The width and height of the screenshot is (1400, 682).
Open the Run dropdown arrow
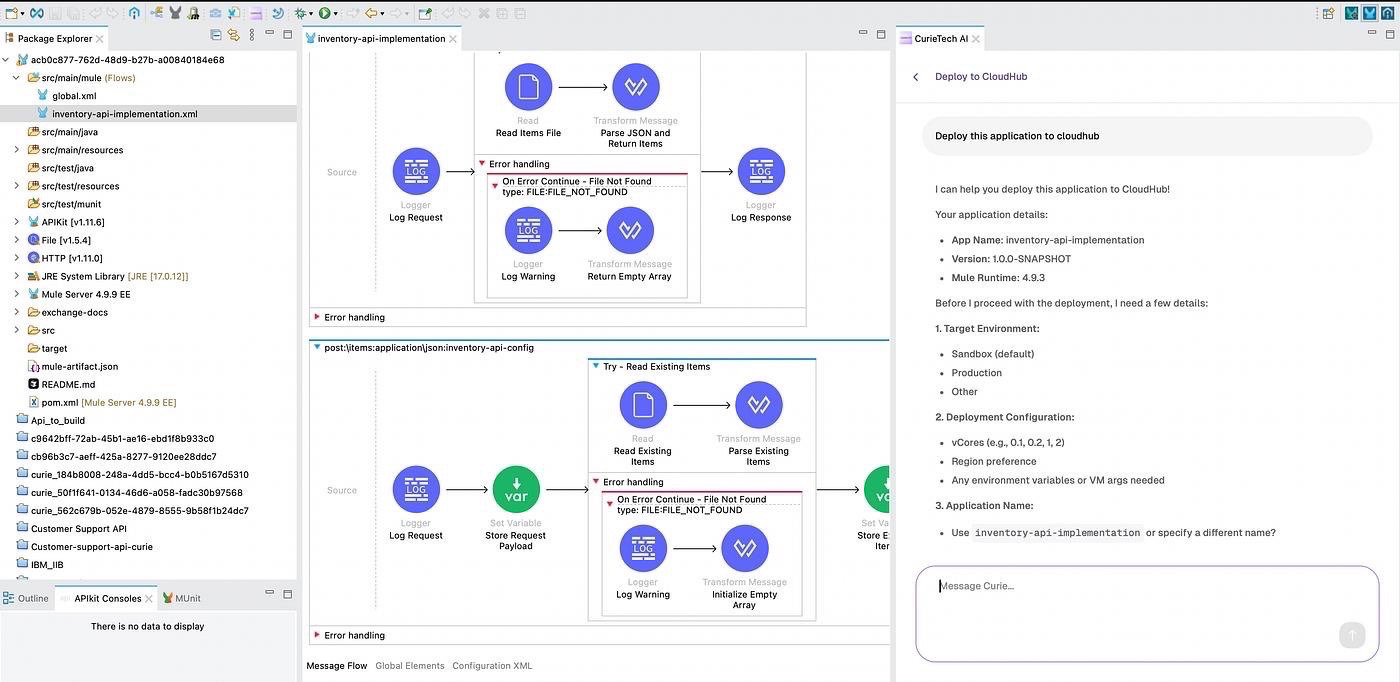336,14
